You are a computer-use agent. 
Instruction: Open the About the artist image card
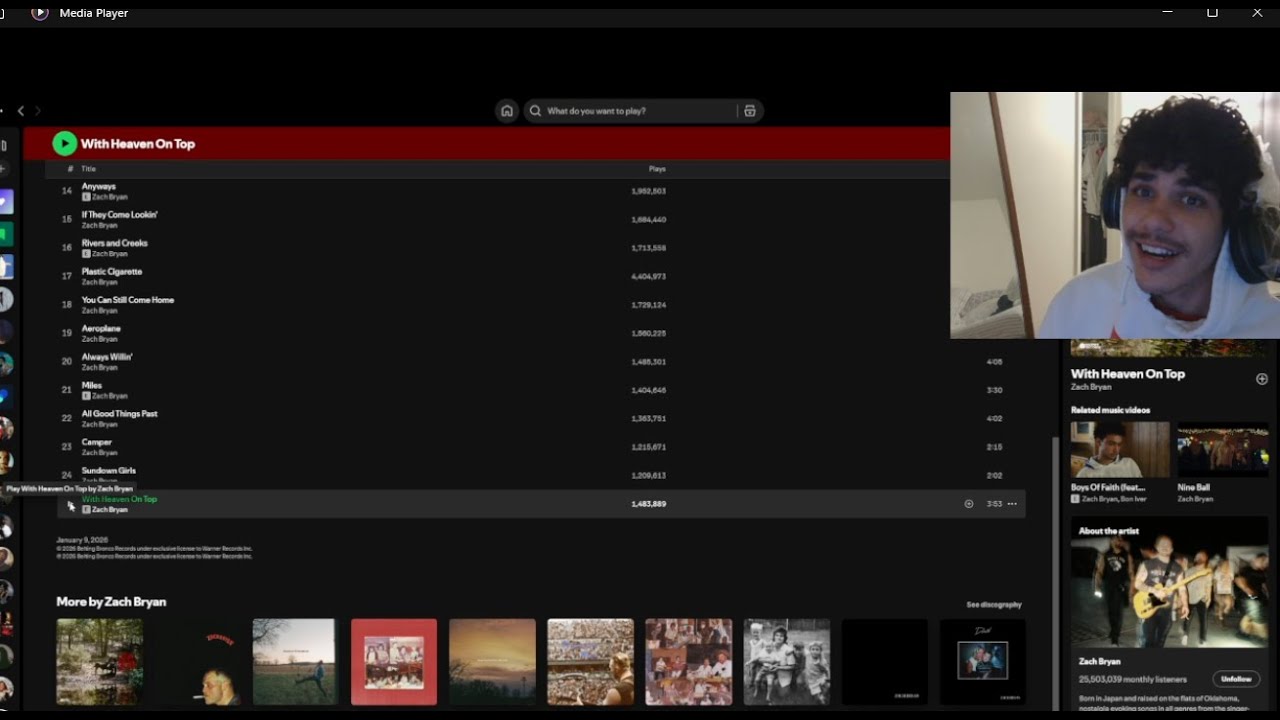click(1170, 583)
